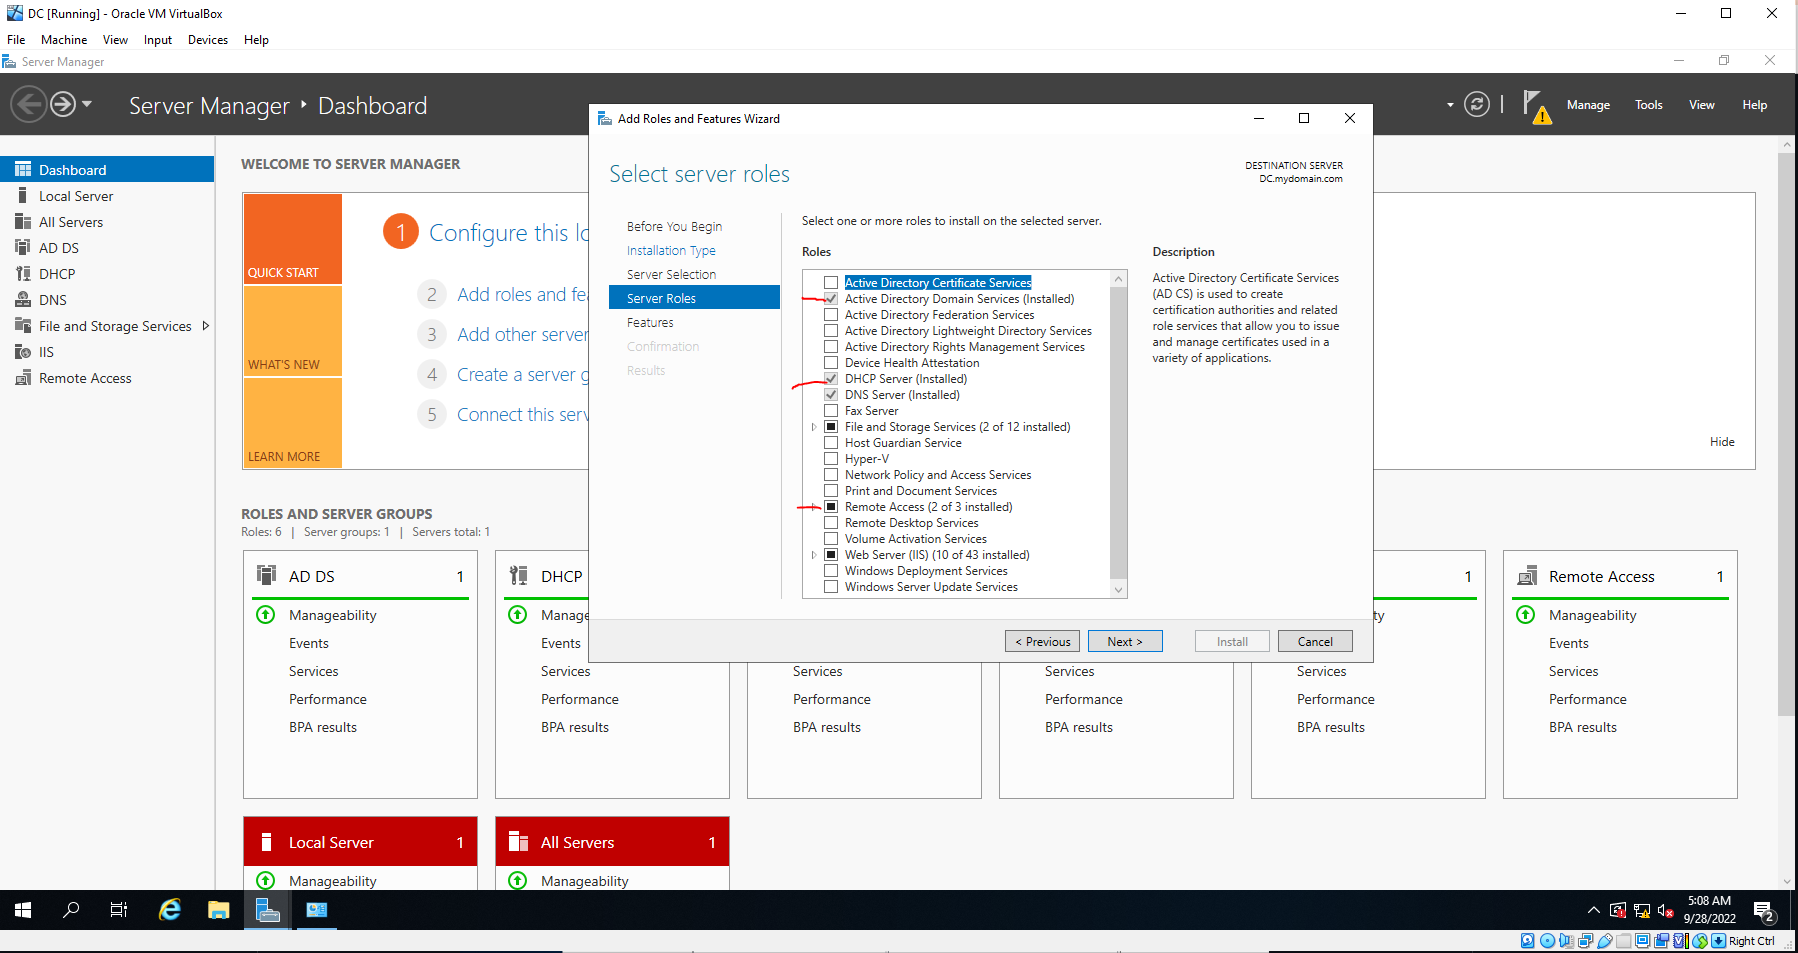This screenshot has width=1798, height=953.
Task: Open BPA results in Remote Access tile
Action: pos(1583,728)
